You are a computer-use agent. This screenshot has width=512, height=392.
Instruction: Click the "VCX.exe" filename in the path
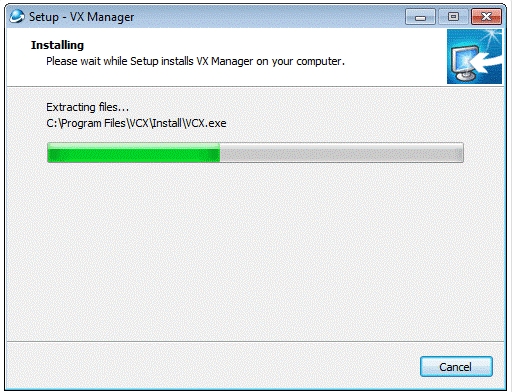(x=205, y=123)
